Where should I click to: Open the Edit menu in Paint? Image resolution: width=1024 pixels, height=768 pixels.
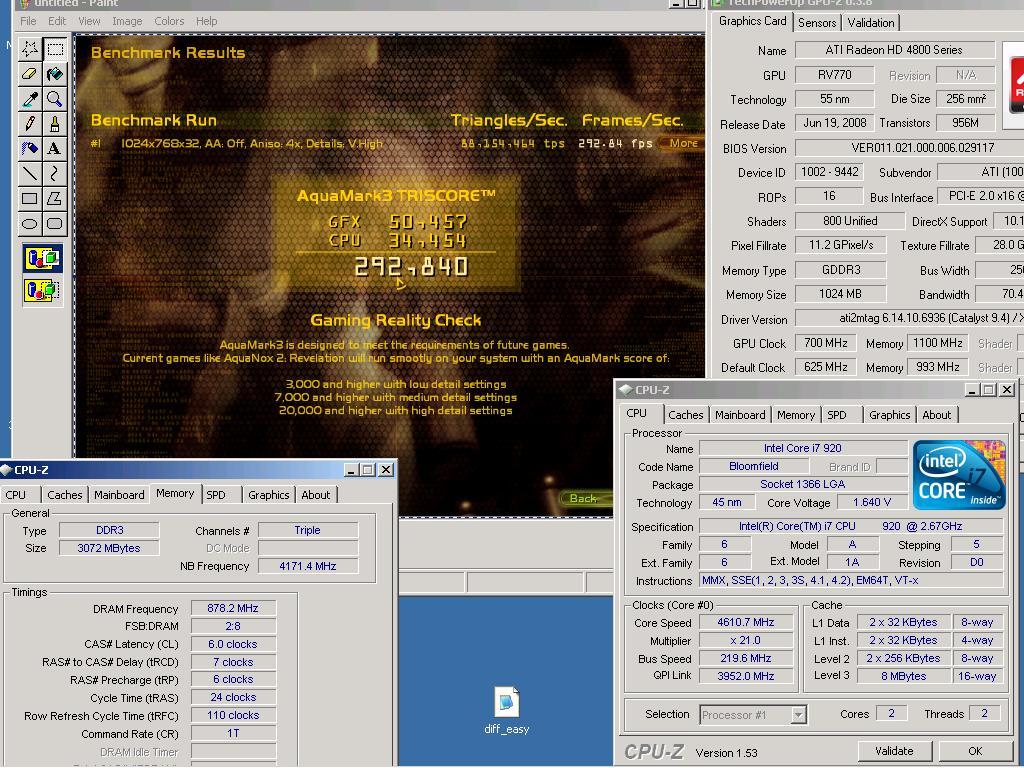point(57,21)
